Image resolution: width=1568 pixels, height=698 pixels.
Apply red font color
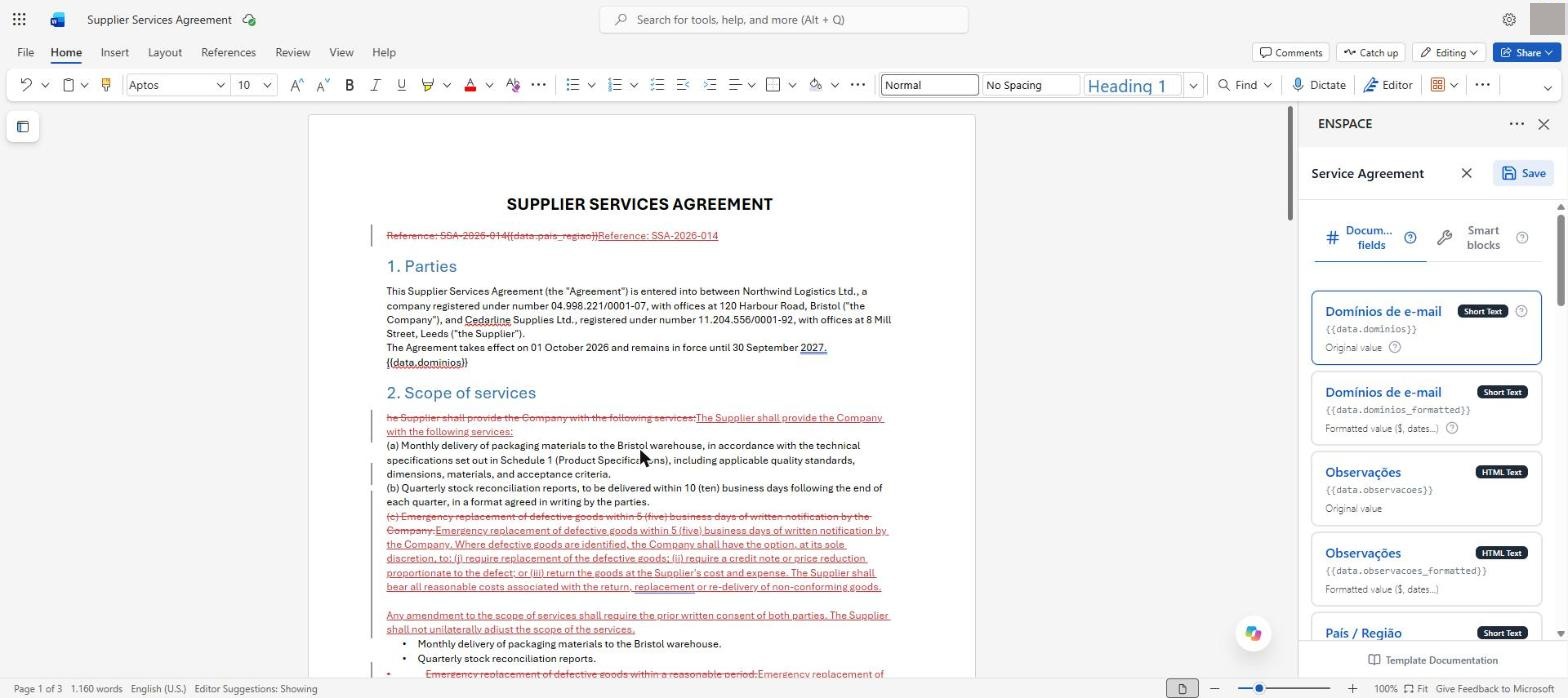[x=470, y=85]
